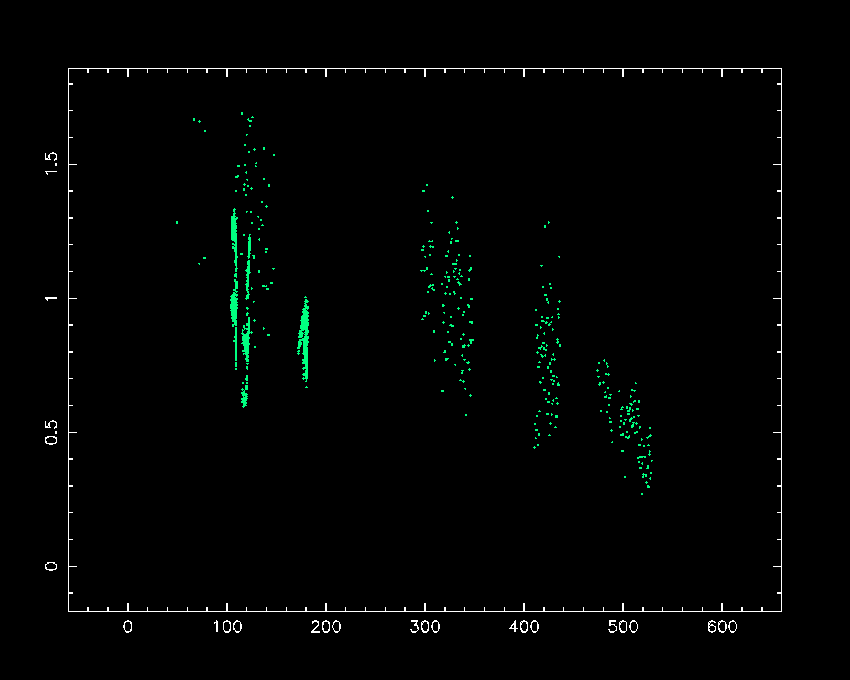This screenshot has width=850, height=680.
Task: Click the vertical axis "0" tick label
Action: 51,566
